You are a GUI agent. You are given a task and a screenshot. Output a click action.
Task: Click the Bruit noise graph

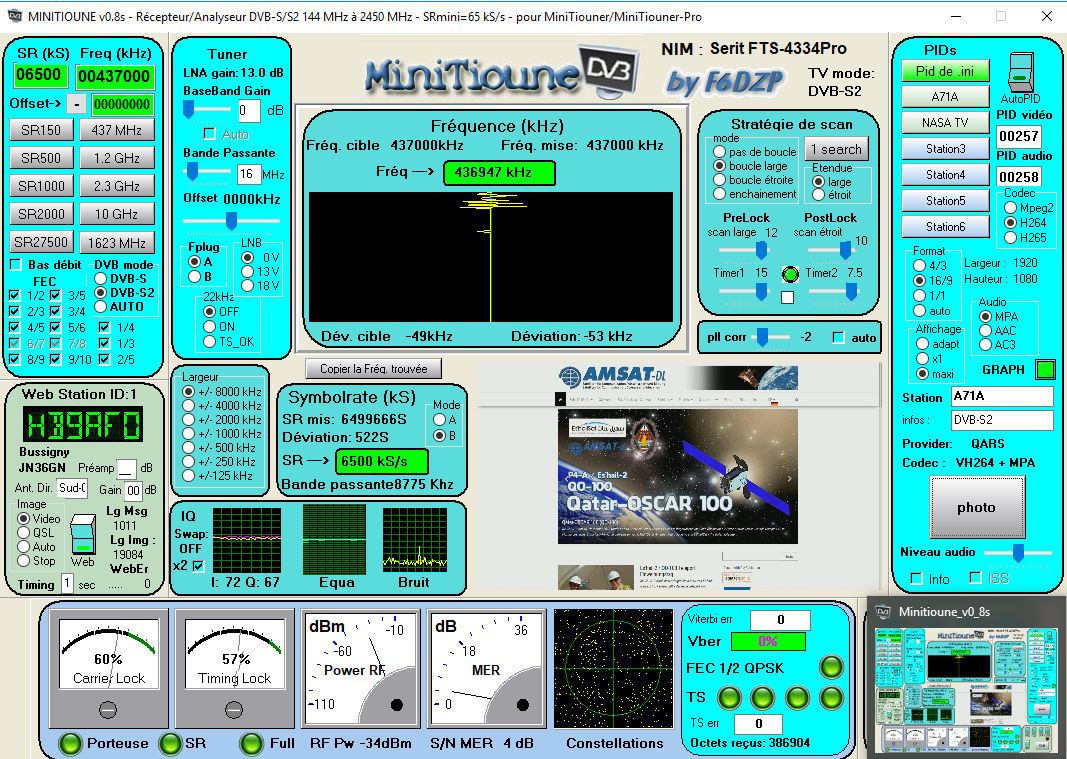[414, 540]
